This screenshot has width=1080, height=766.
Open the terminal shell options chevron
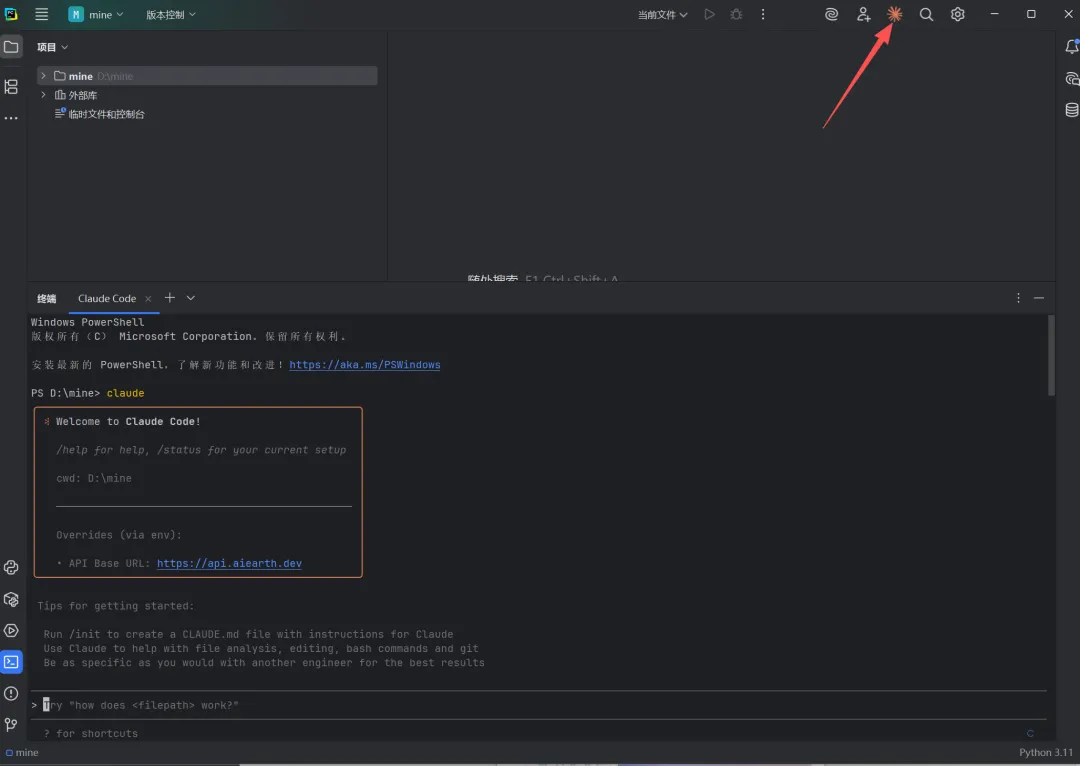point(191,298)
